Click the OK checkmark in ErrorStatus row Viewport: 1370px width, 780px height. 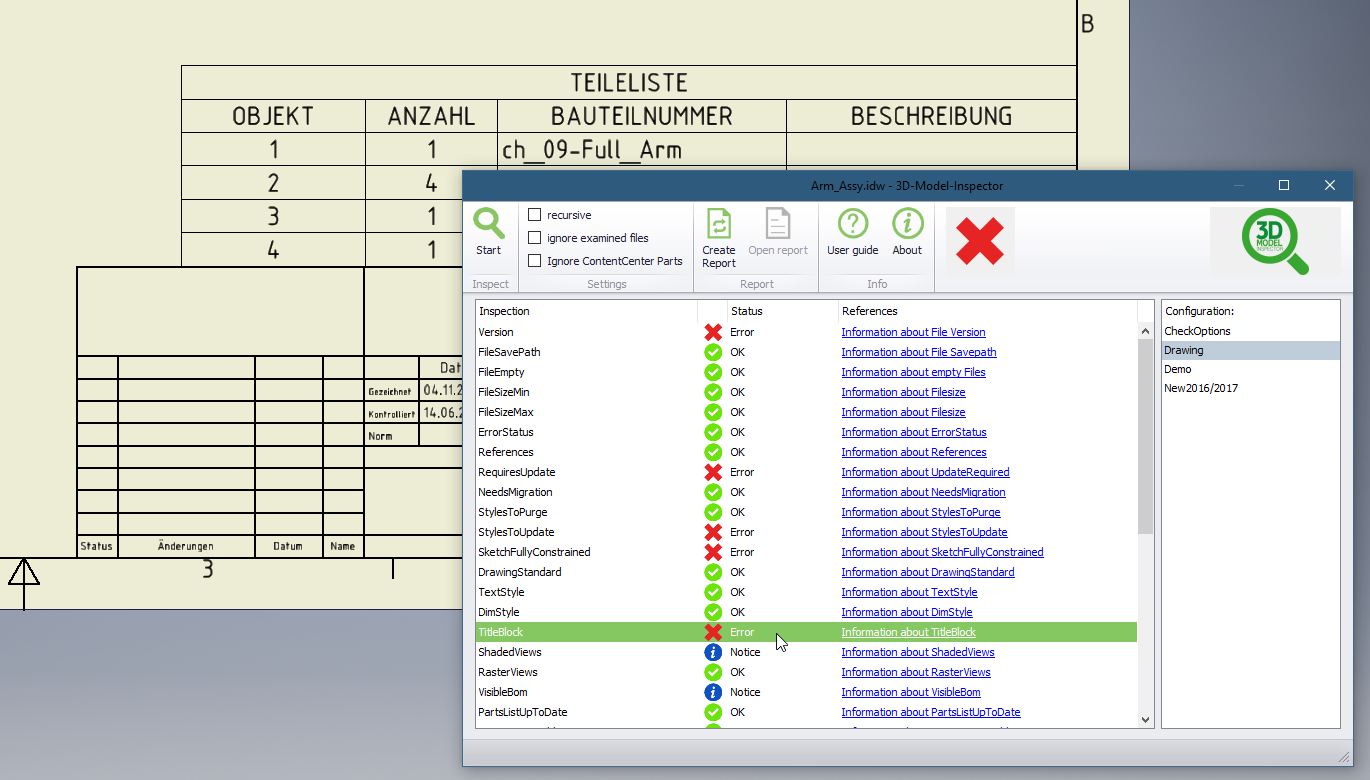point(713,432)
